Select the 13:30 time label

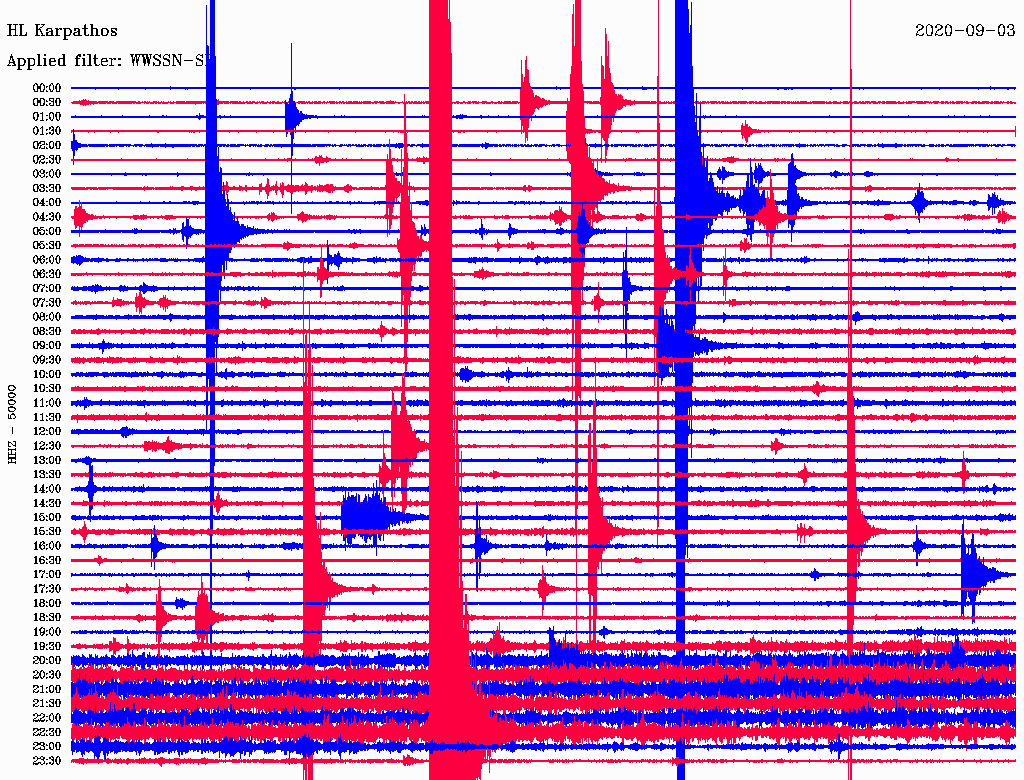(47, 475)
